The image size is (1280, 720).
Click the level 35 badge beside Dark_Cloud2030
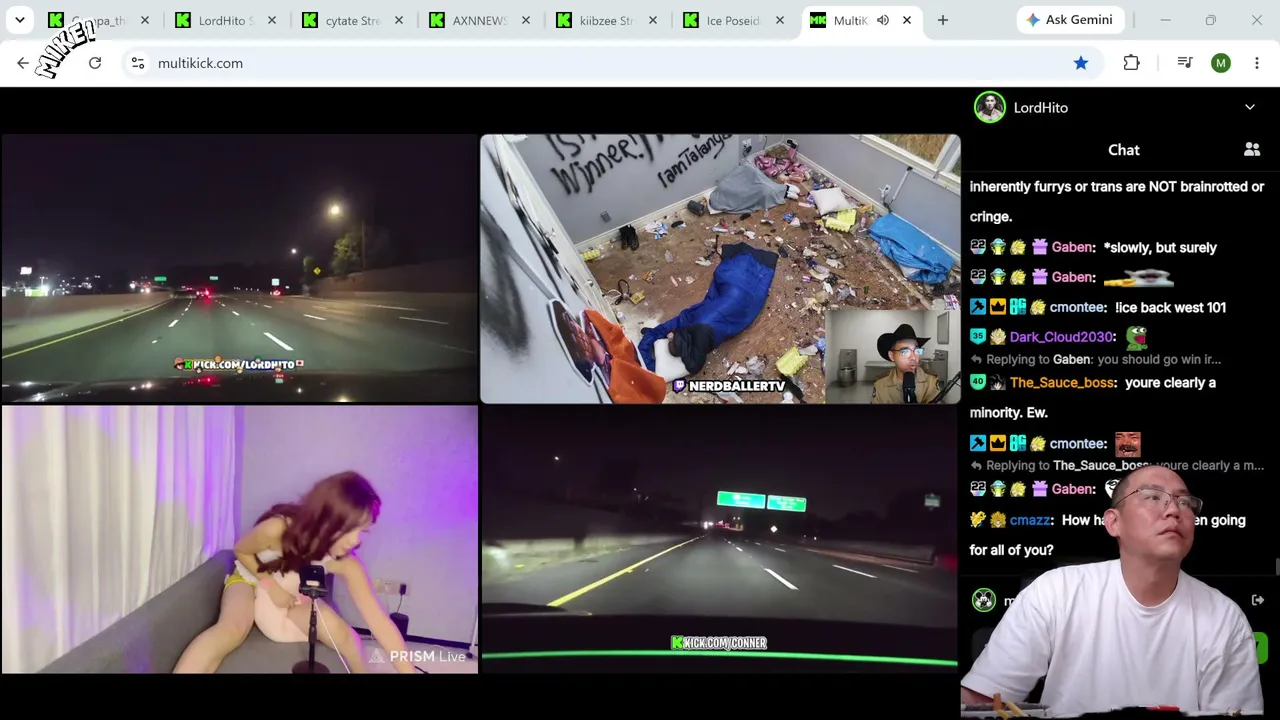[x=978, y=337]
